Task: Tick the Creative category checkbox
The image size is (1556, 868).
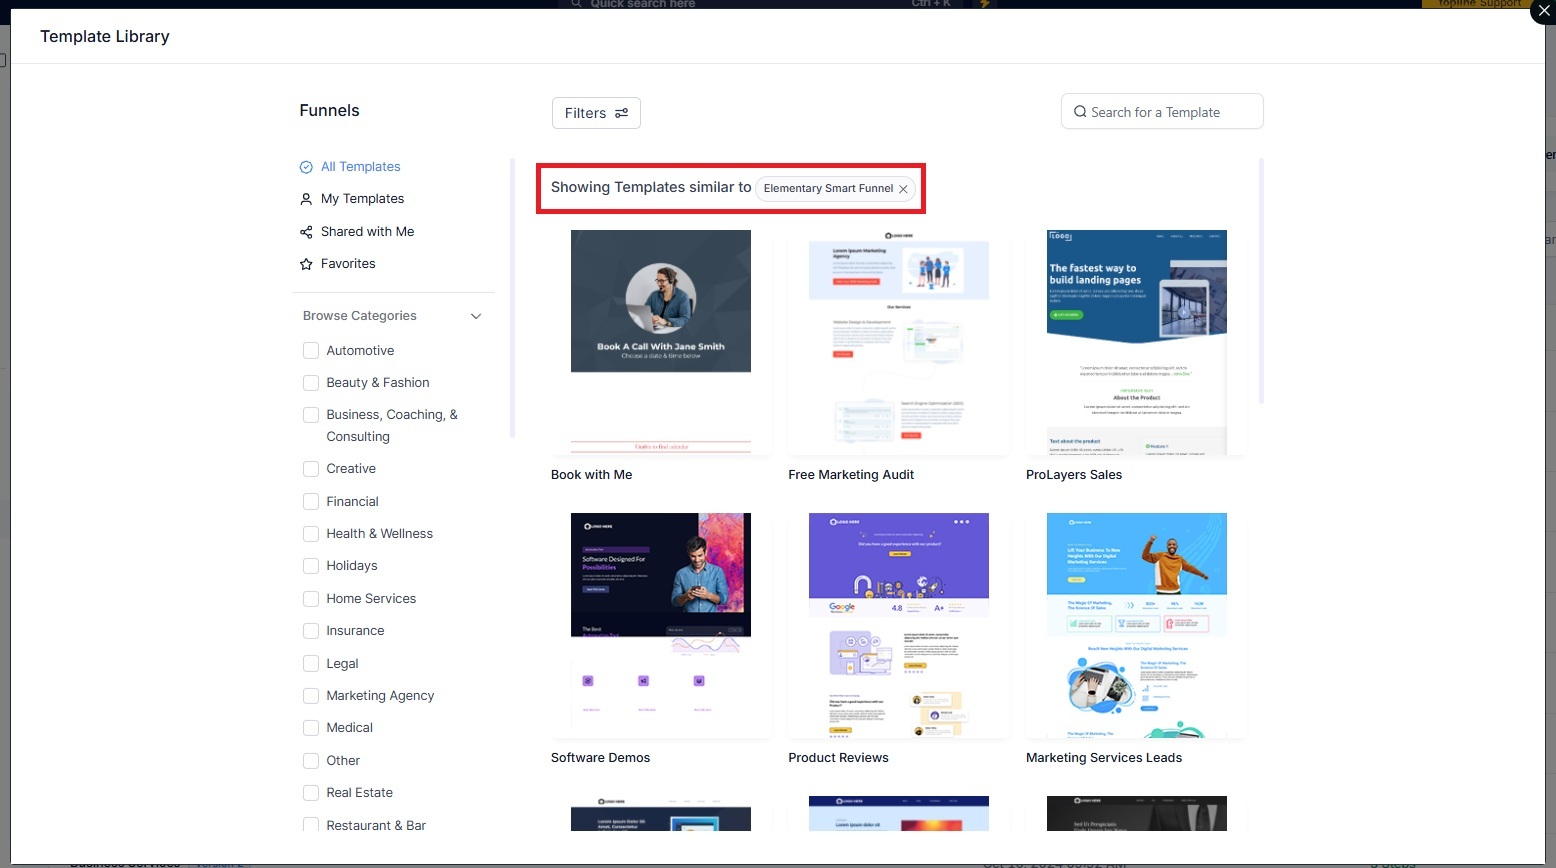Action: tap(311, 469)
